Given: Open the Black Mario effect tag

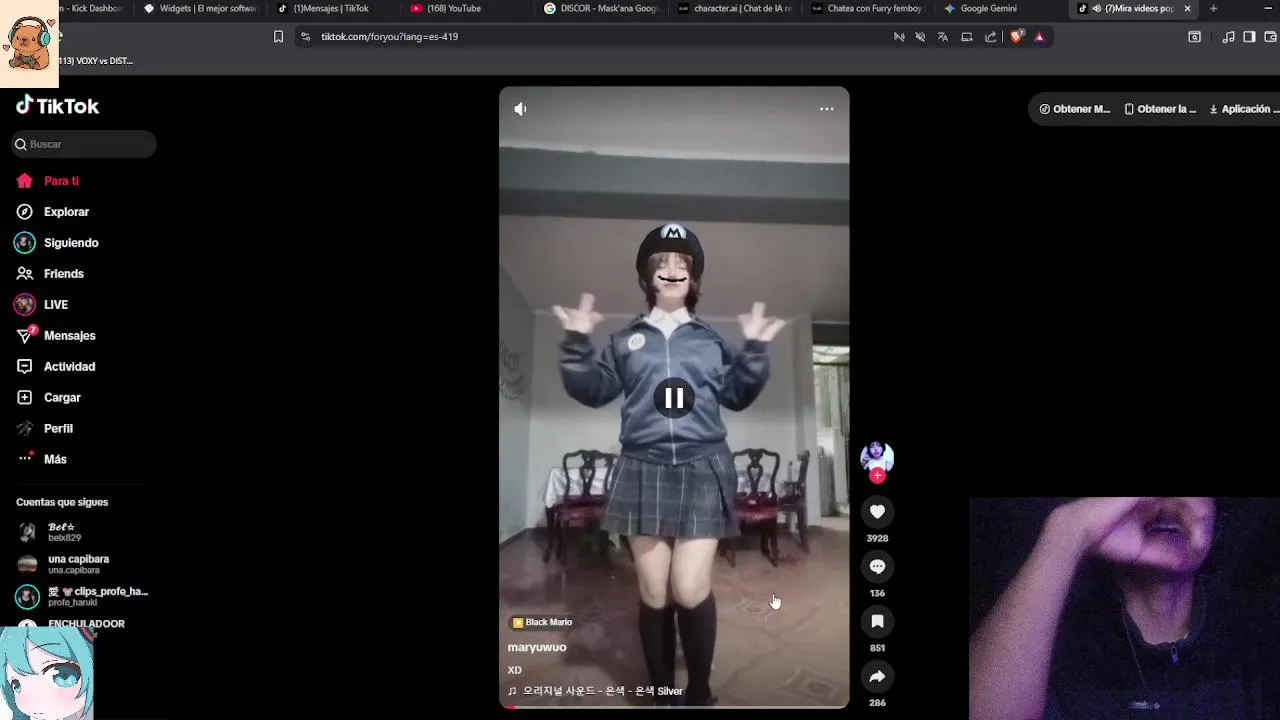Looking at the screenshot, I should [x=542, y=622].
